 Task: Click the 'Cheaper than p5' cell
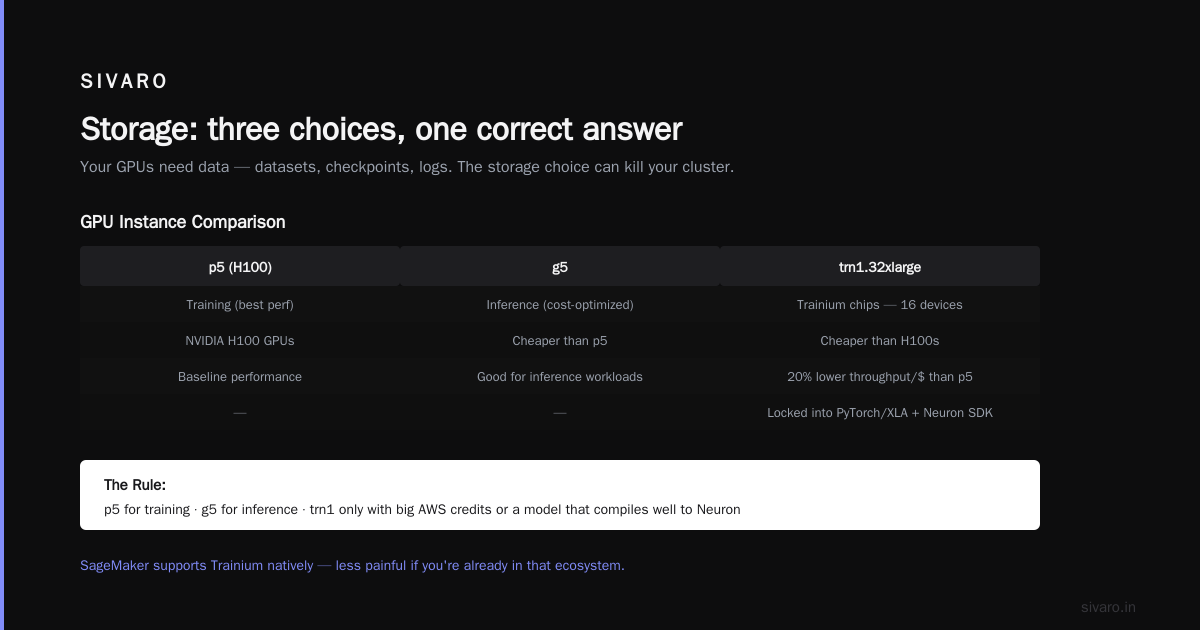(560, 340)
